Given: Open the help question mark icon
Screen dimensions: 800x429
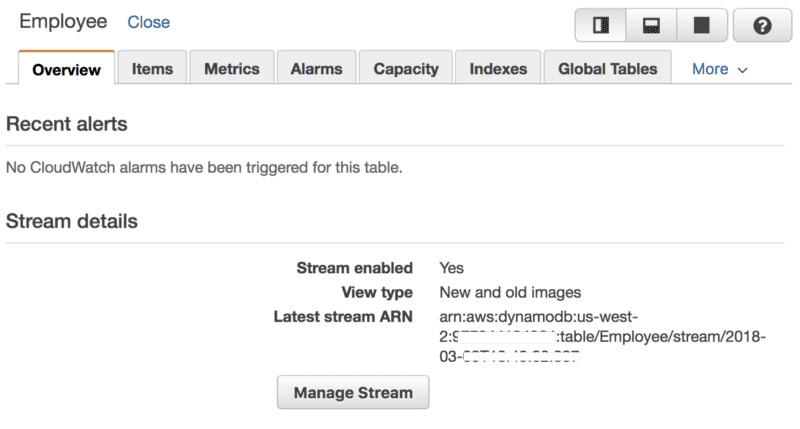Looking at the screenshot, I should (762, 26).
